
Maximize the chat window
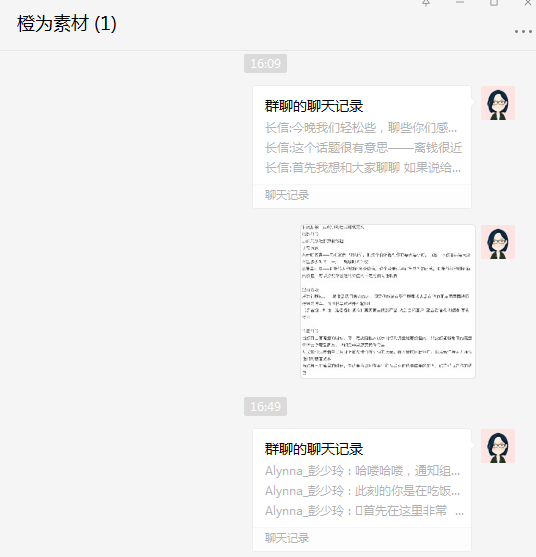click(494, 3)
